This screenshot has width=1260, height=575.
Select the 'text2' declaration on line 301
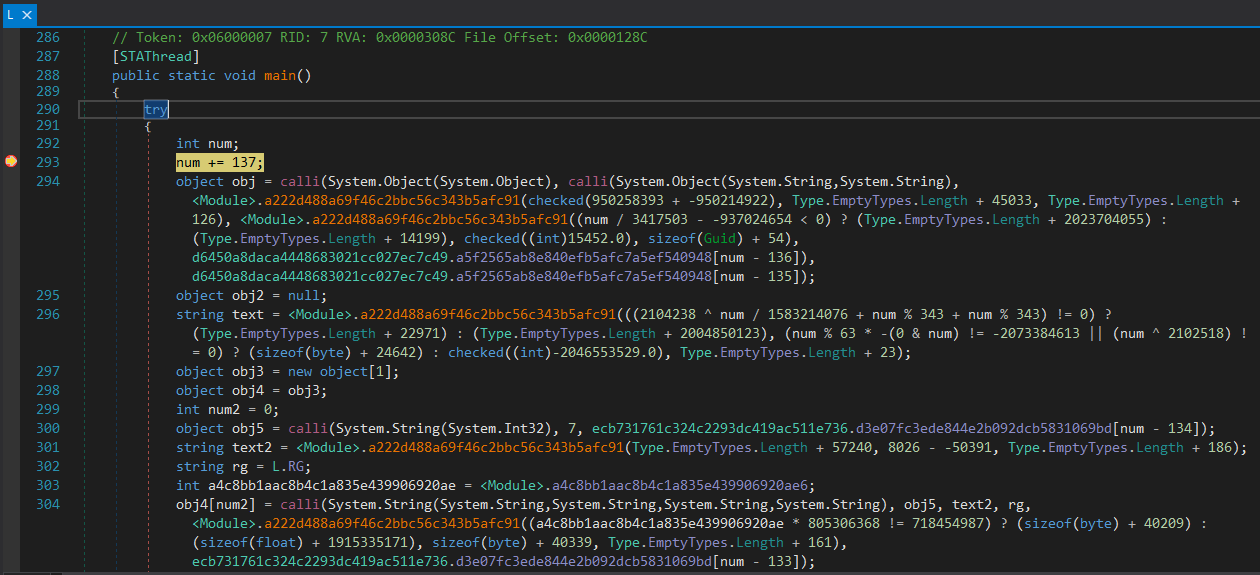[250, 447]
